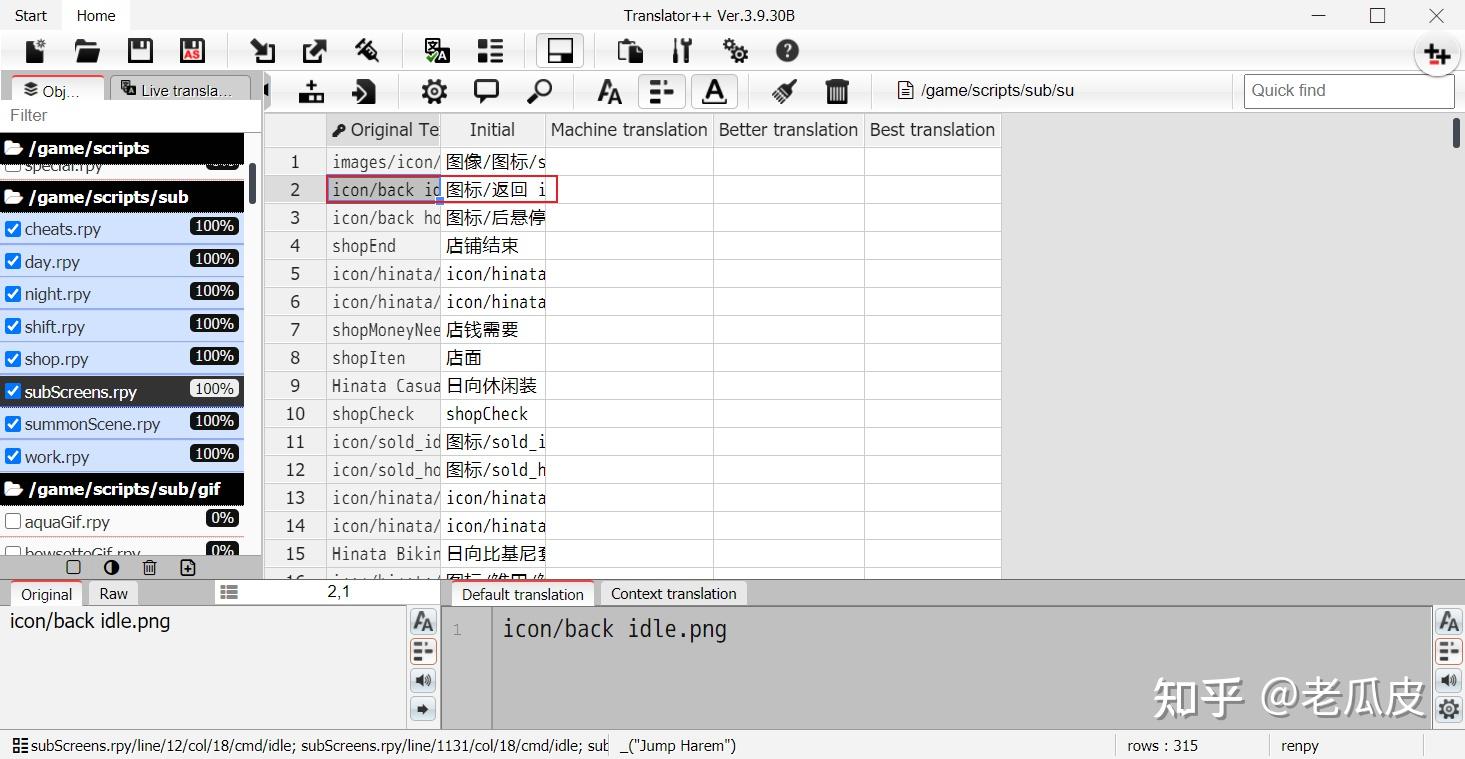The width and height of the screenshot is (1465, 759).
Task: Click the Raw view button
Action: 111,593
